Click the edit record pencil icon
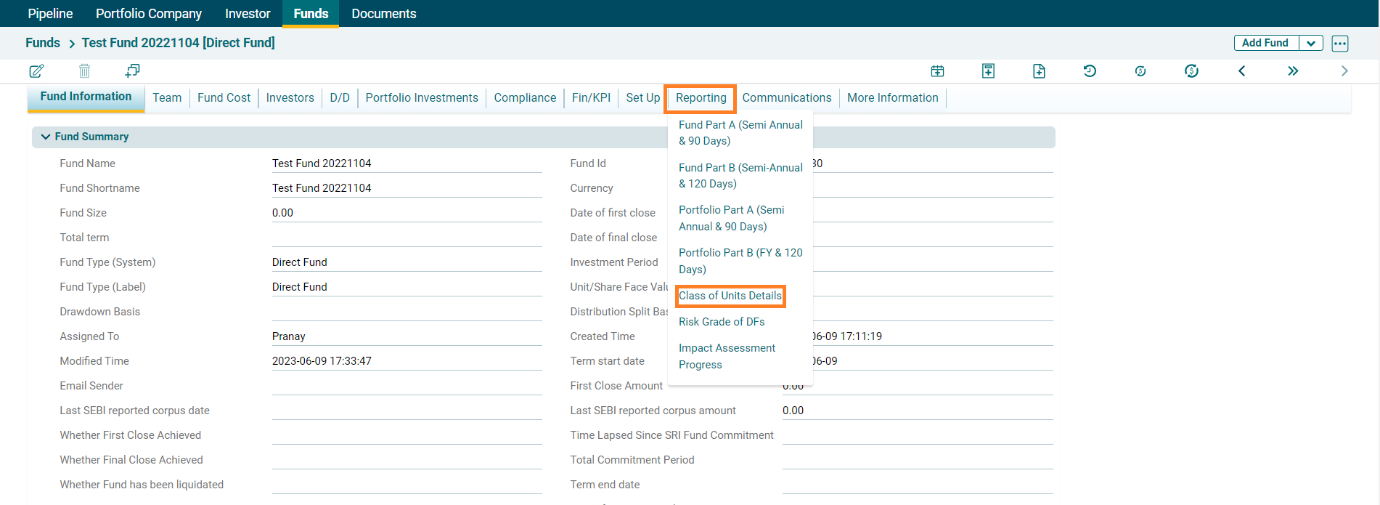This screenshot has height=505, width=1380. (x=37, y=71)
